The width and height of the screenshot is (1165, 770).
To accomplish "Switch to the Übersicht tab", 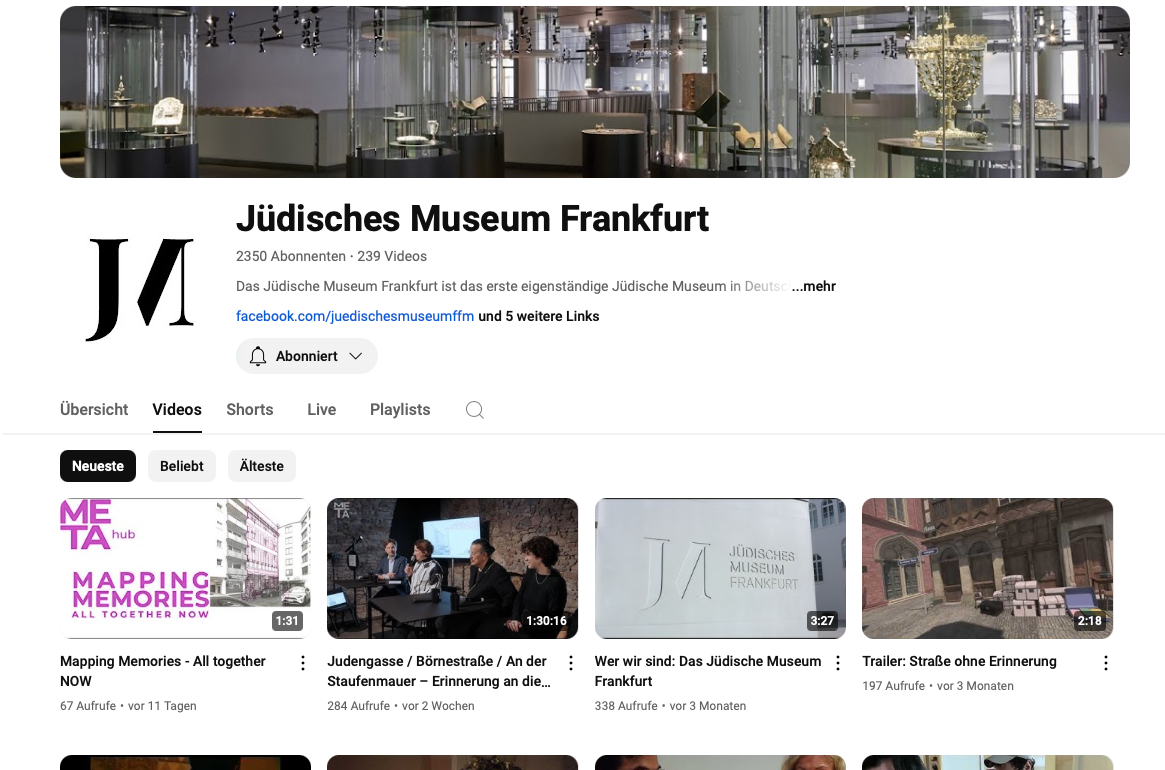I will tap(94, 410).
